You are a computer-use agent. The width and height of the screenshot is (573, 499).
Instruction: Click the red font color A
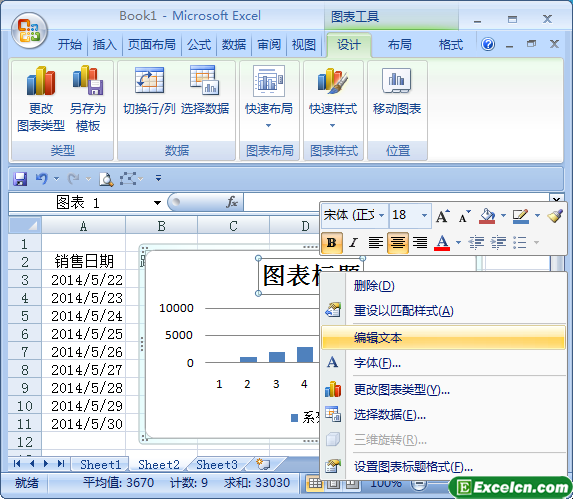442,242
